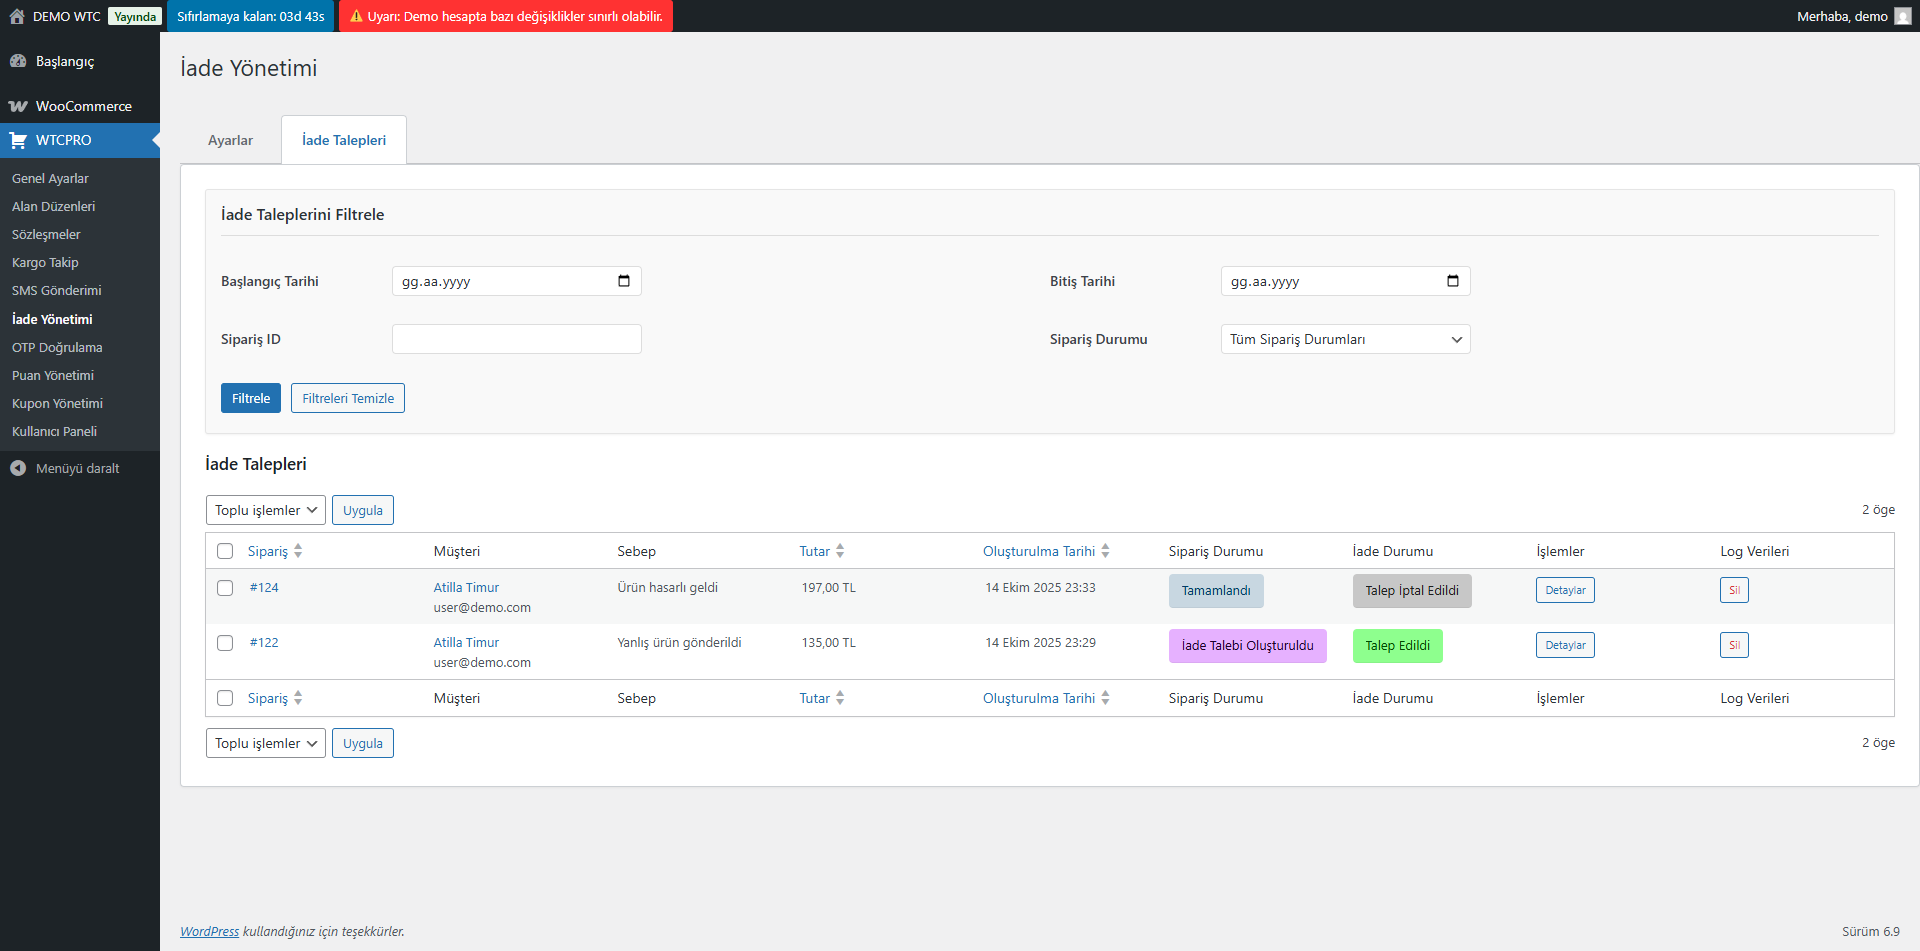Click the WooCommerce logo icon in sidebar

coord(18,106)
